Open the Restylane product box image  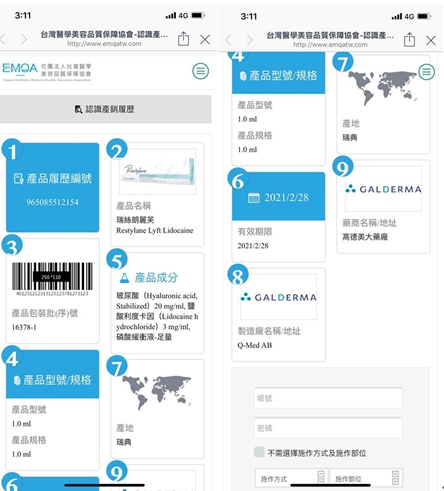[157, 171]
